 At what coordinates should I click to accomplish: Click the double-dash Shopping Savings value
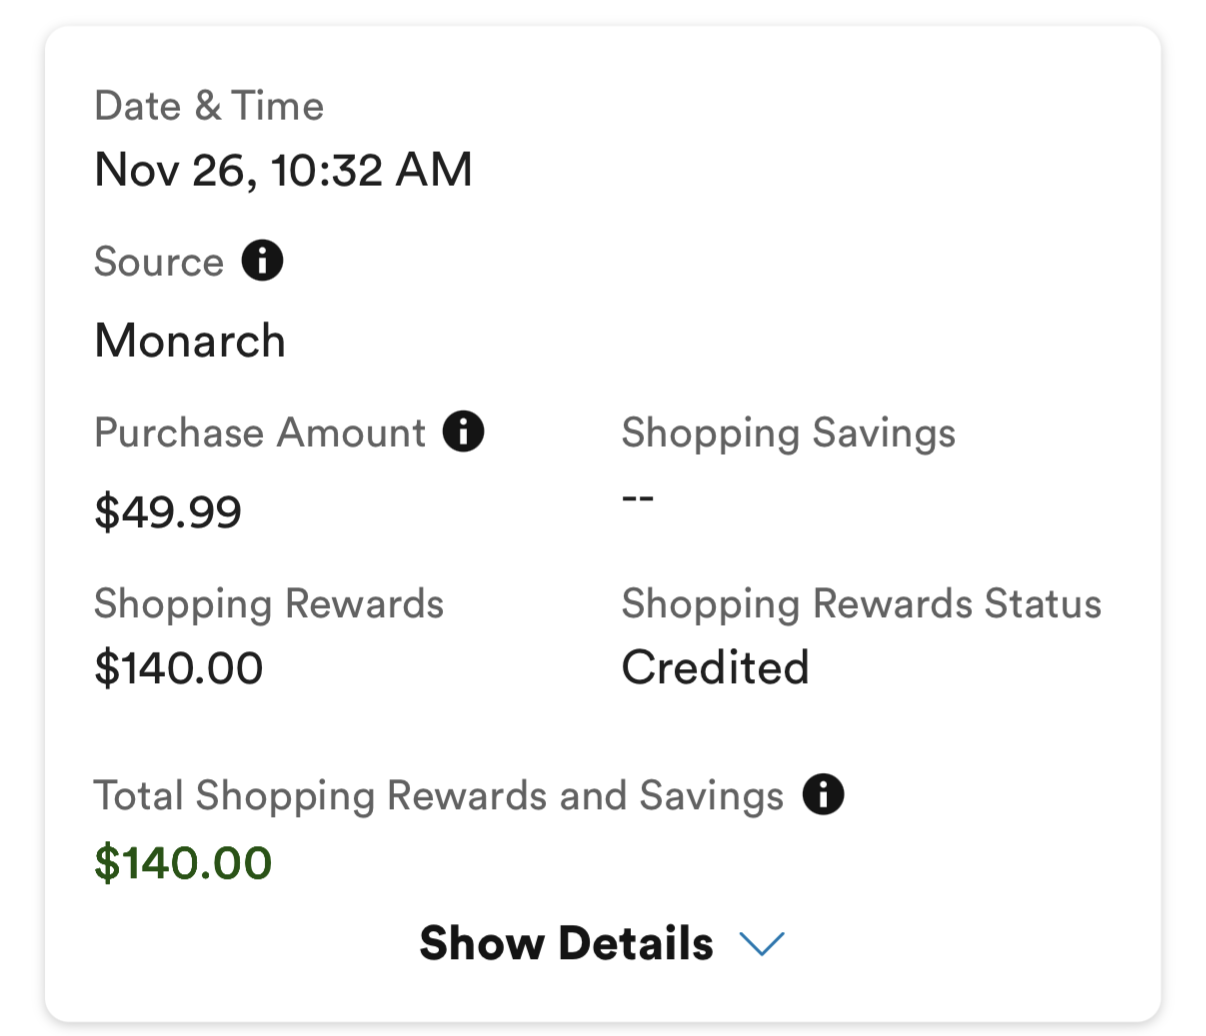637,497
